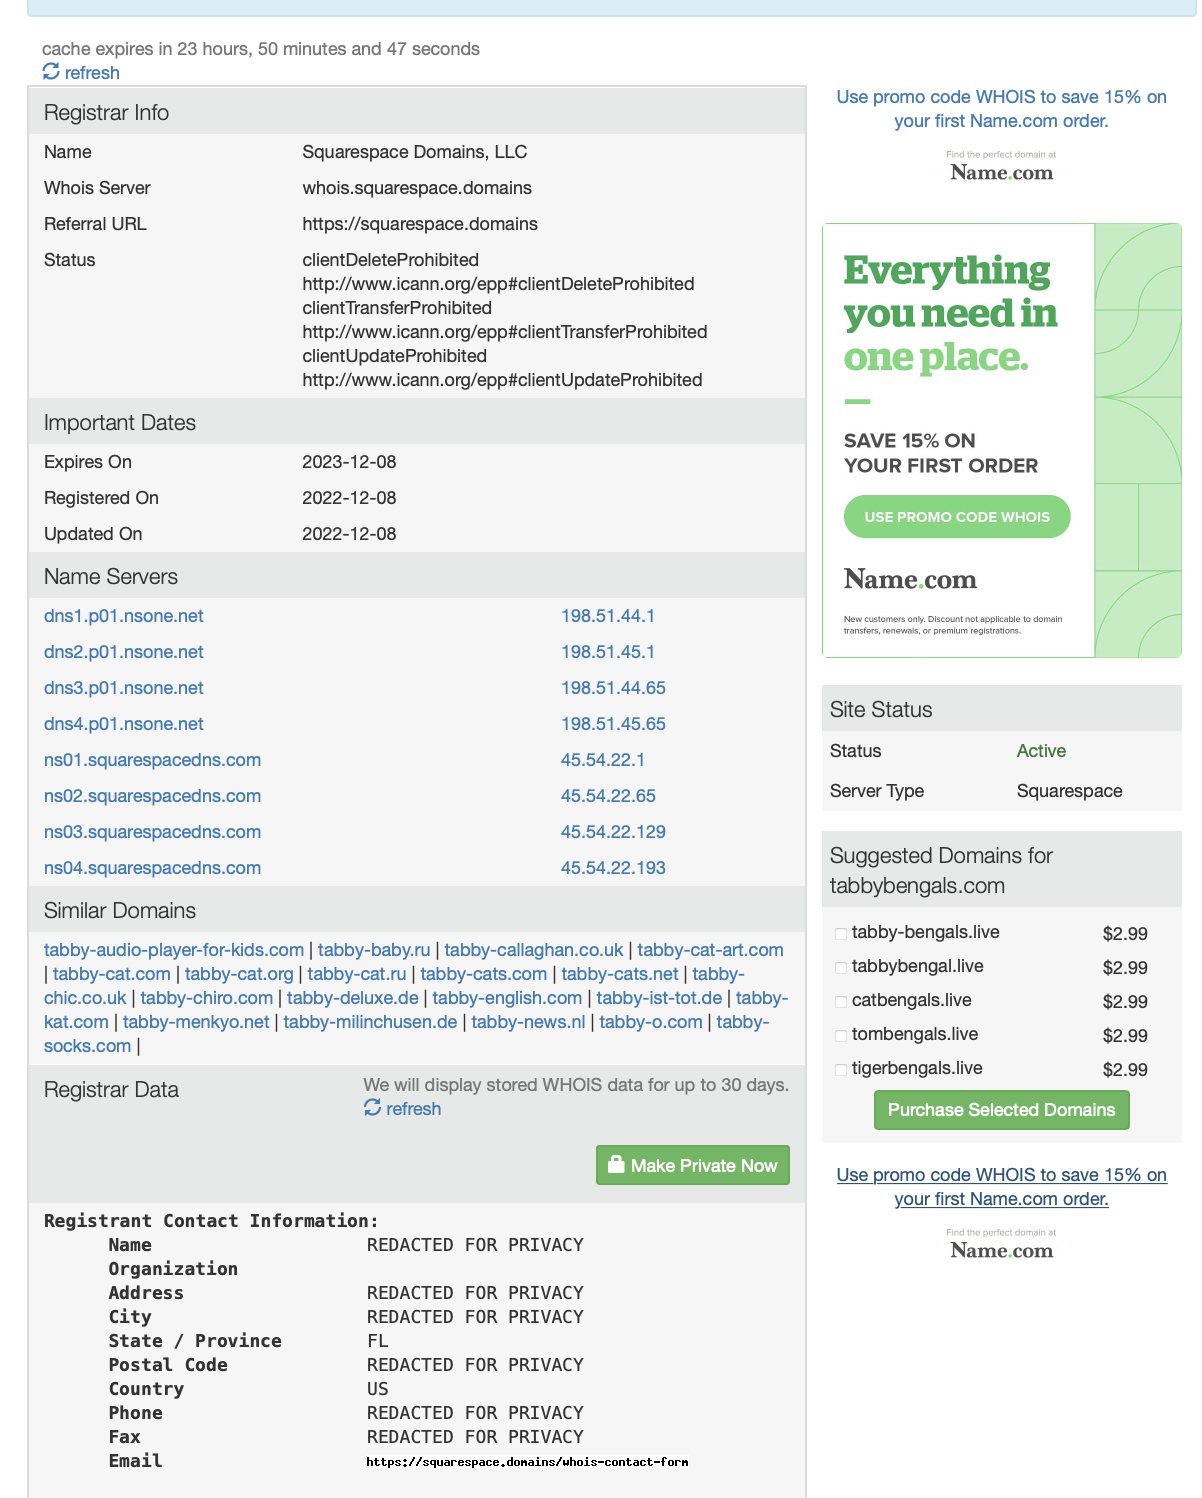1202x1498 pixels.
Task: Open ns04.squarespacedns.com link
Action: tap(152, 868)
